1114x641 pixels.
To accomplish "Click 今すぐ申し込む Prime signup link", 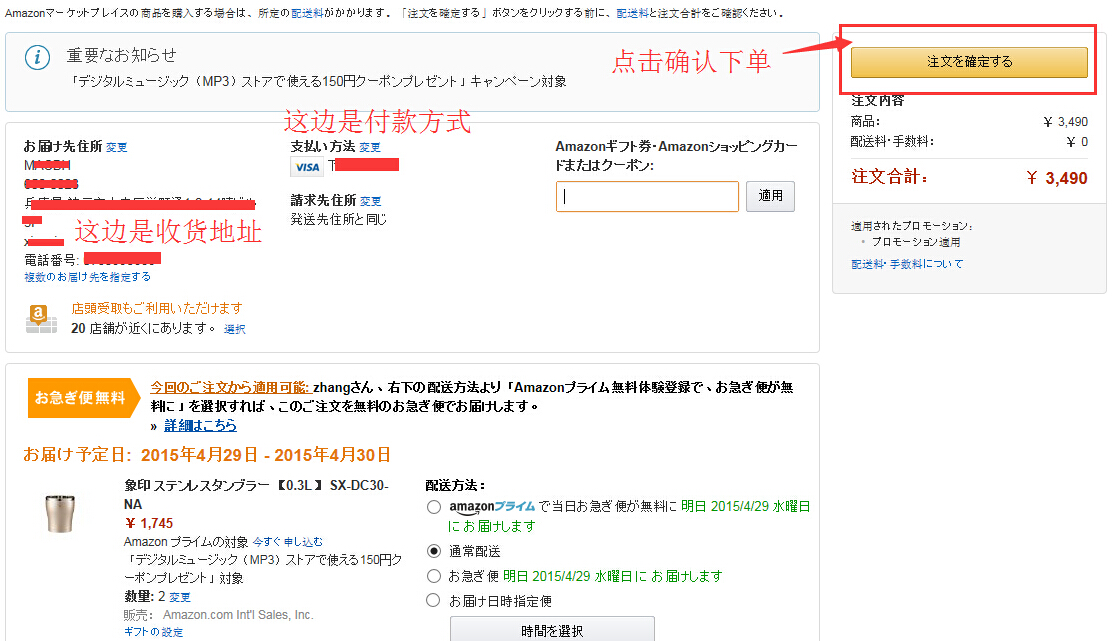I will tap(288, 542).
